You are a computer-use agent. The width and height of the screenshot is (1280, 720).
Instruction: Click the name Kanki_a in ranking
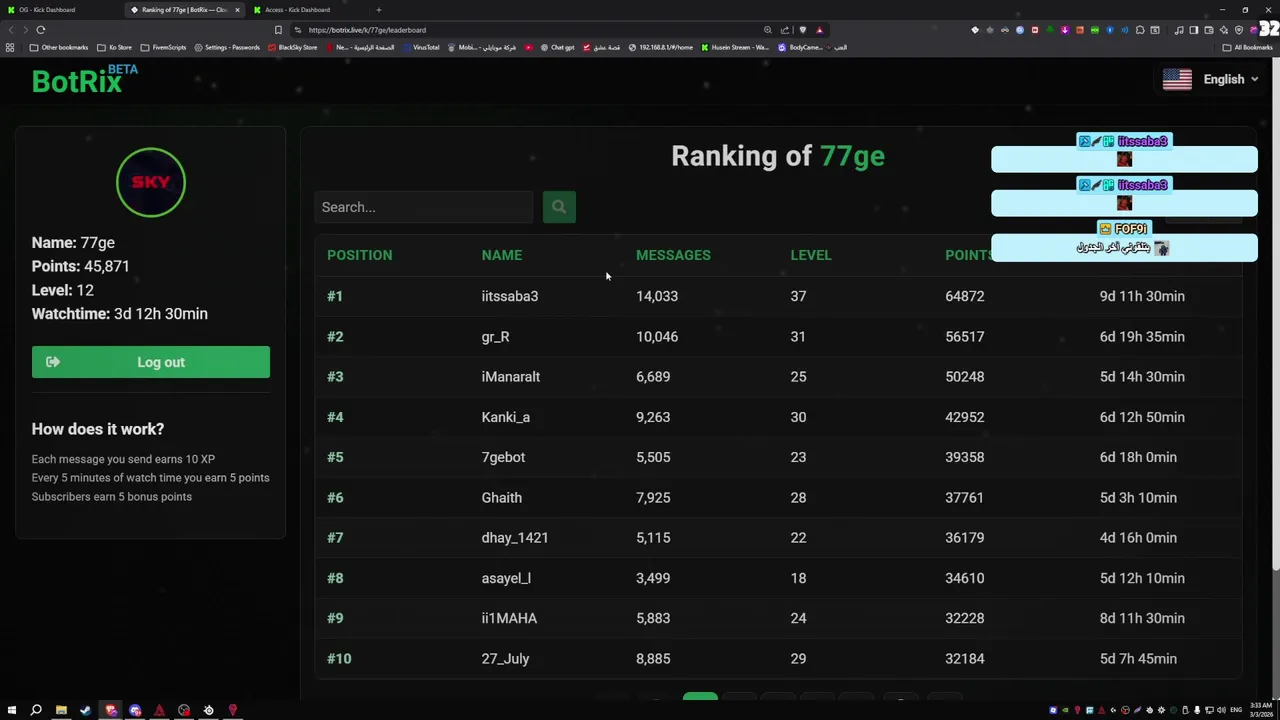[506, 417]
